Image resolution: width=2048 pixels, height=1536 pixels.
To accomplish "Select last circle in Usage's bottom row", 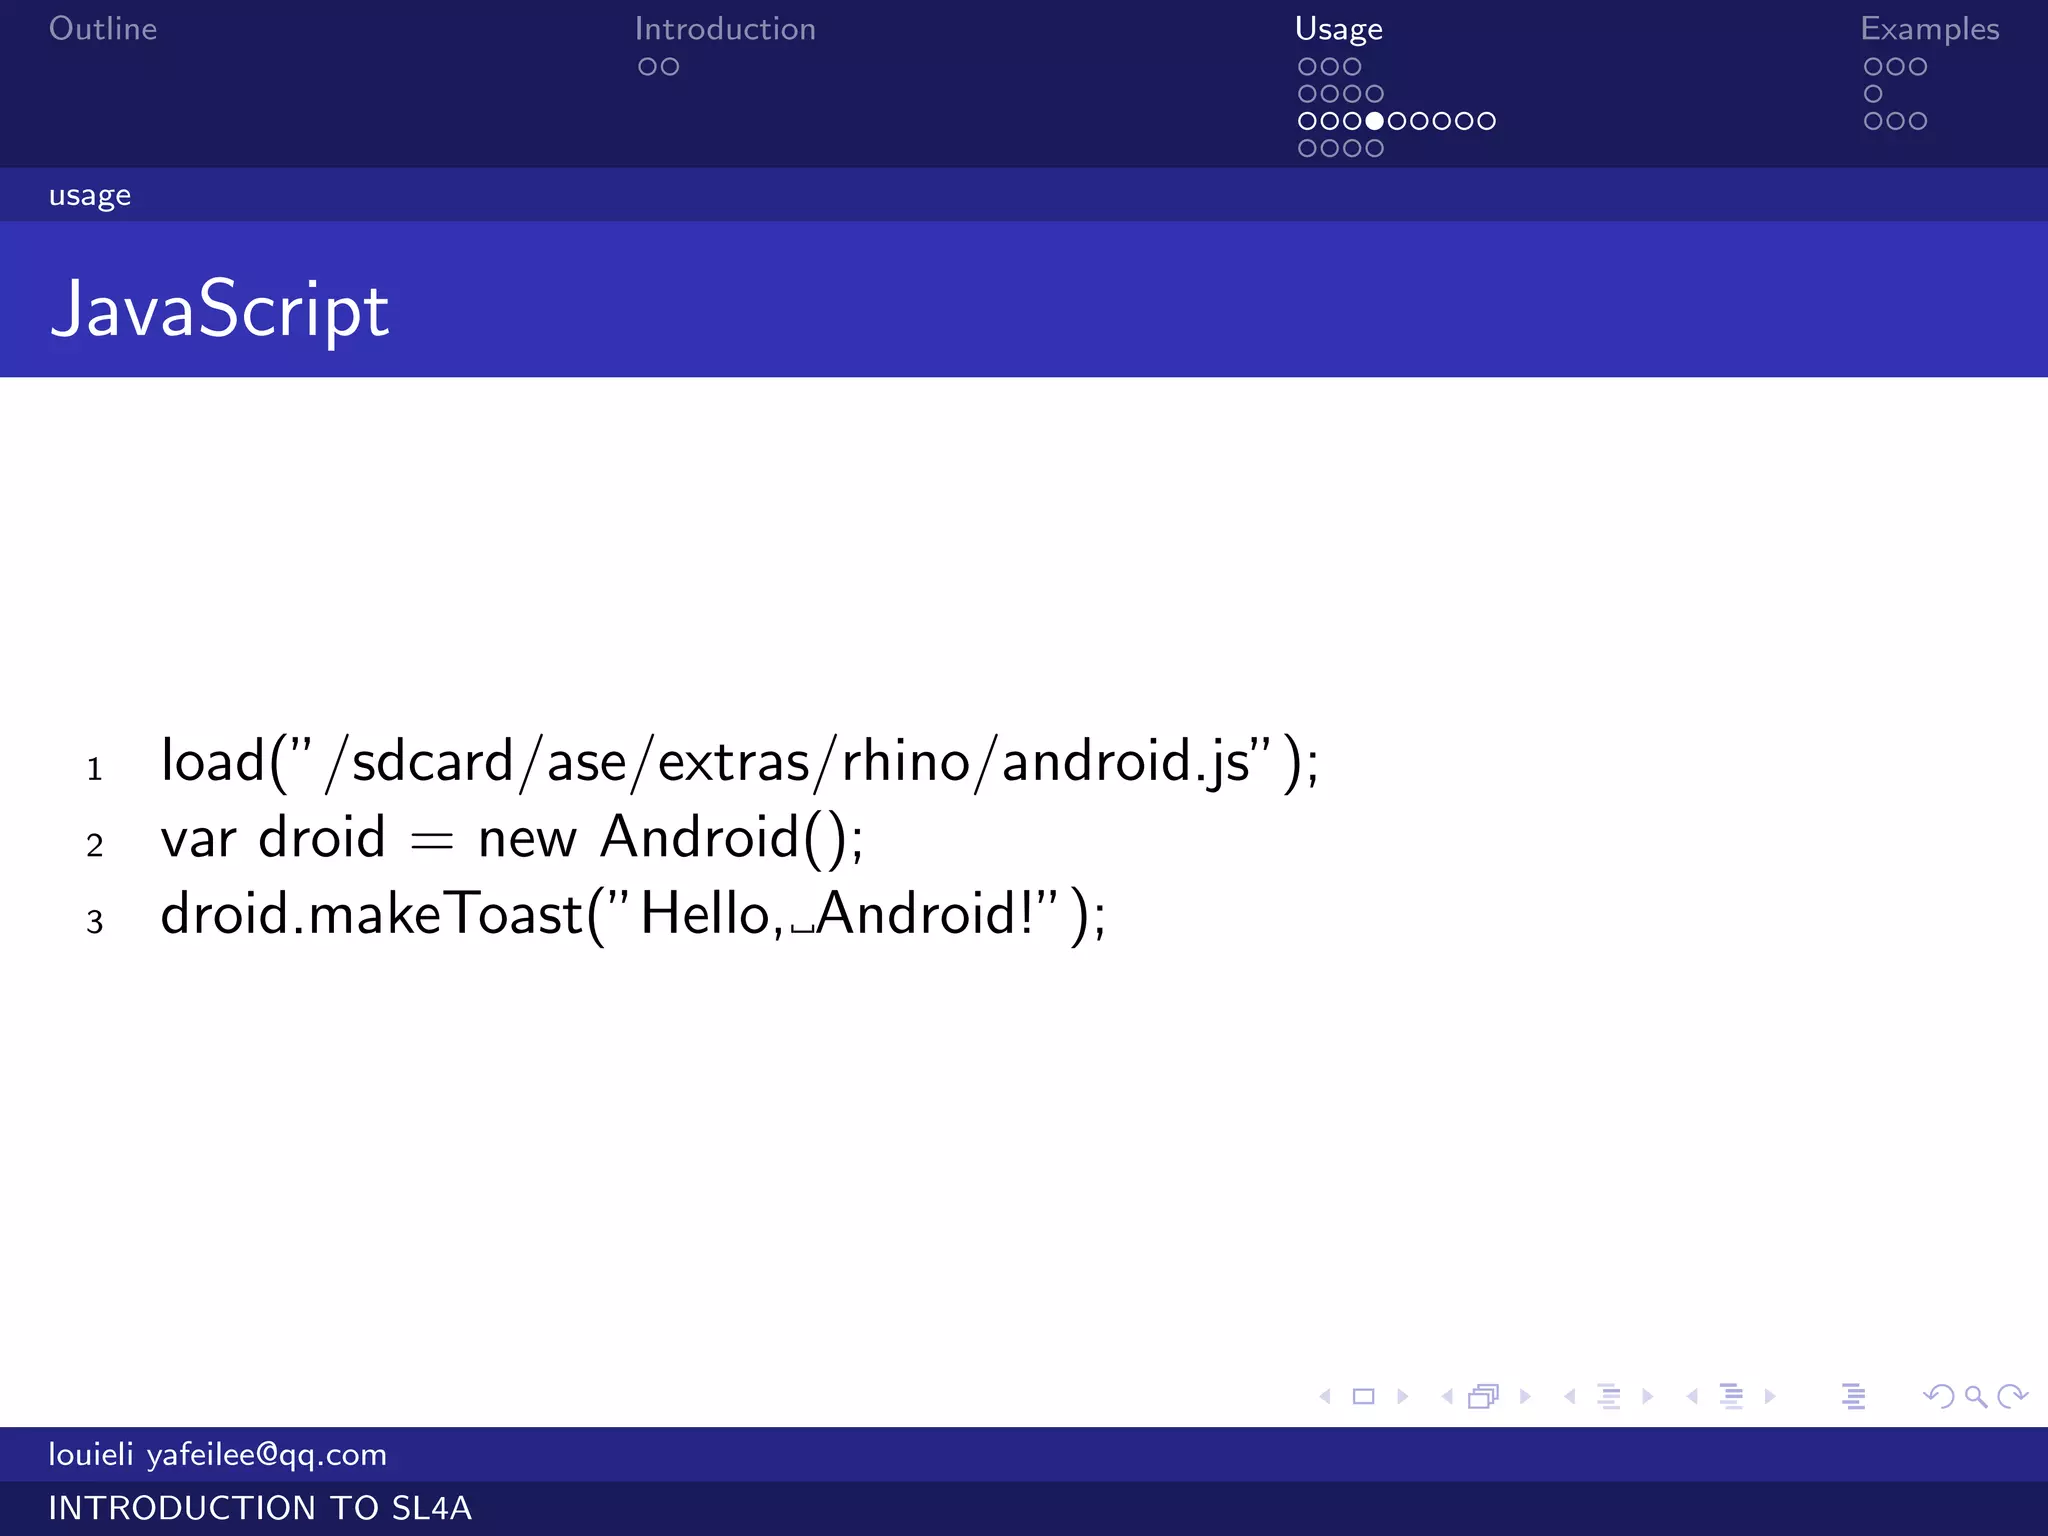I will pos(1375,148).
